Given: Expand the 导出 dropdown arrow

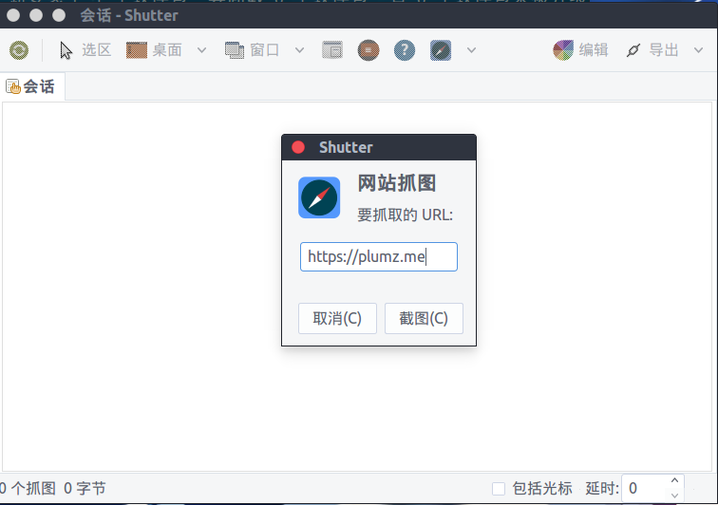Looking at the screenshot, I should 698,50.
